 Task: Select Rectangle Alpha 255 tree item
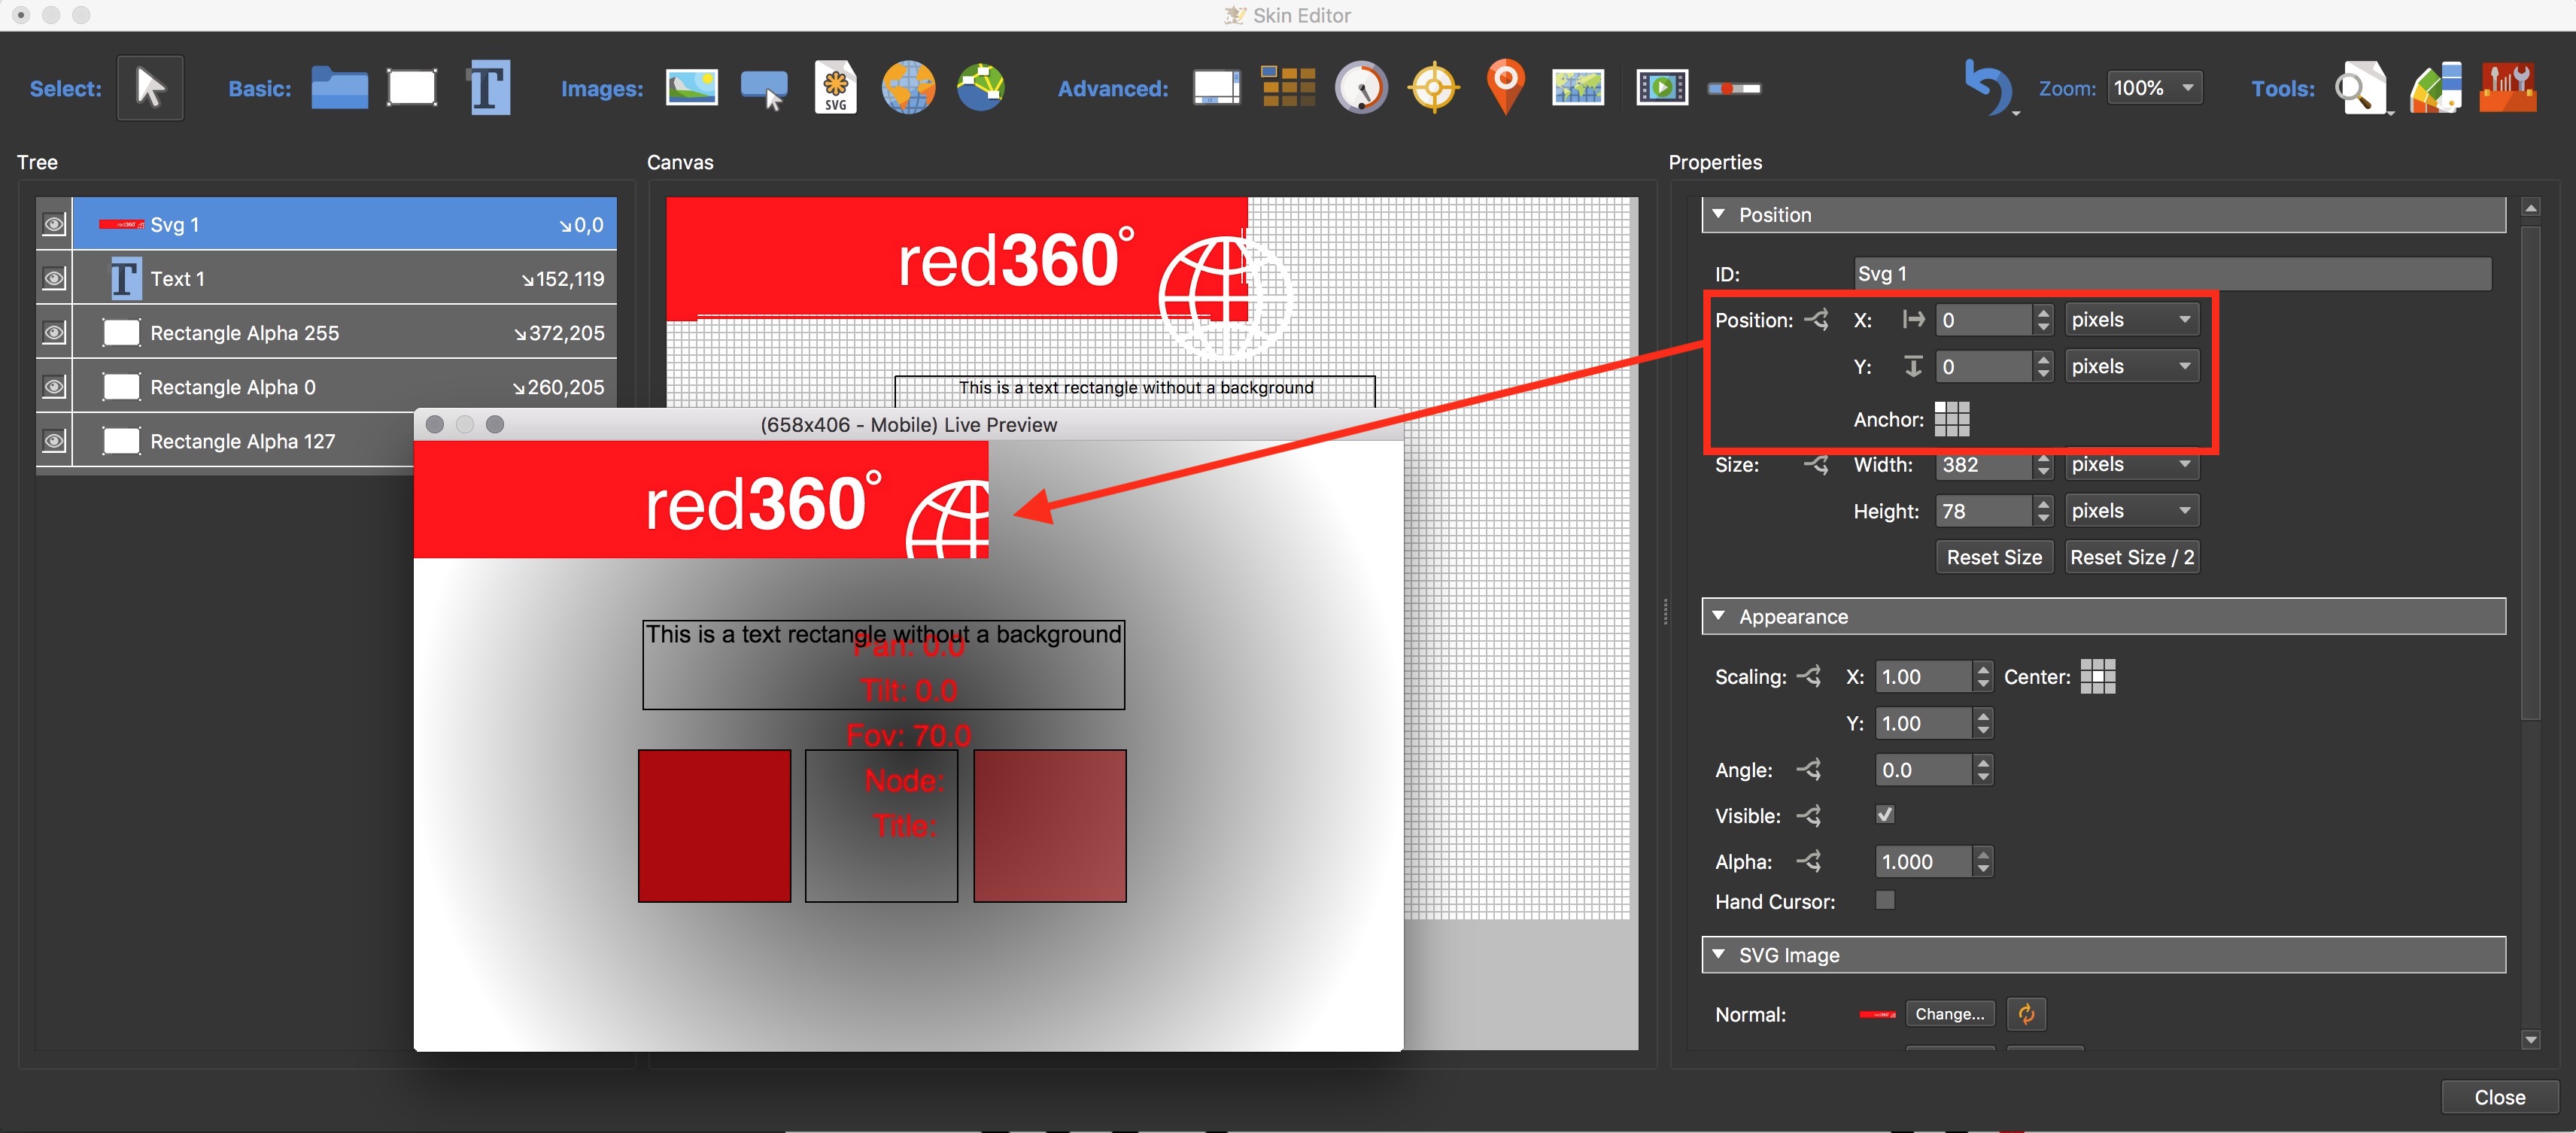[344, 332]
